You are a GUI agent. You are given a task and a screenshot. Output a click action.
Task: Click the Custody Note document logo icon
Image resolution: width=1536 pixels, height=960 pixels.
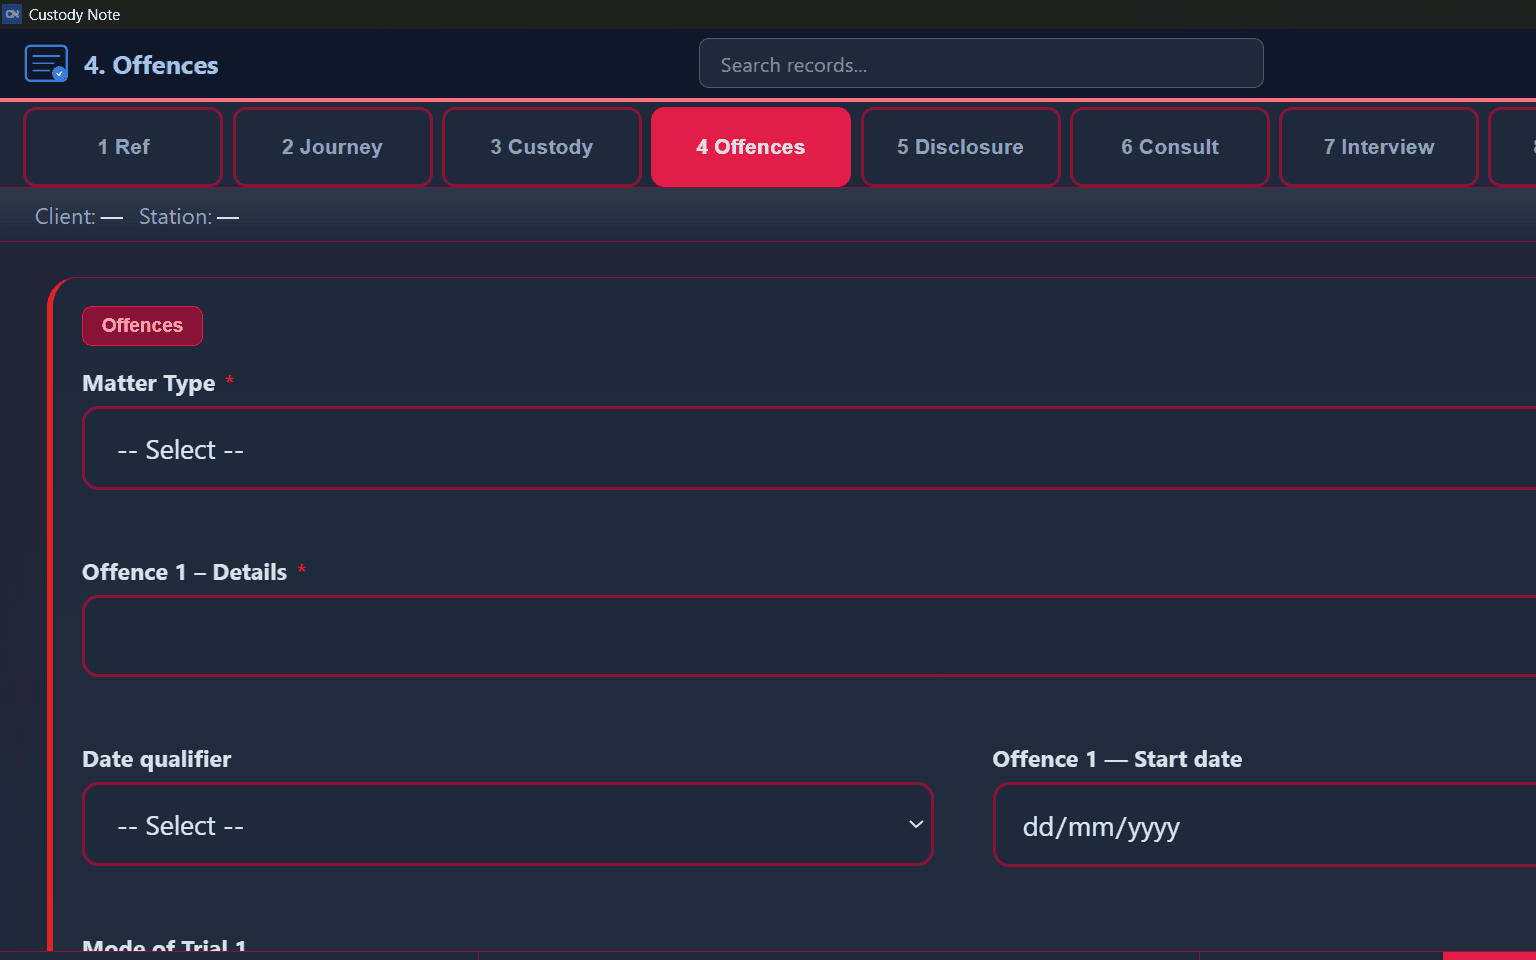tap(46, 64)
